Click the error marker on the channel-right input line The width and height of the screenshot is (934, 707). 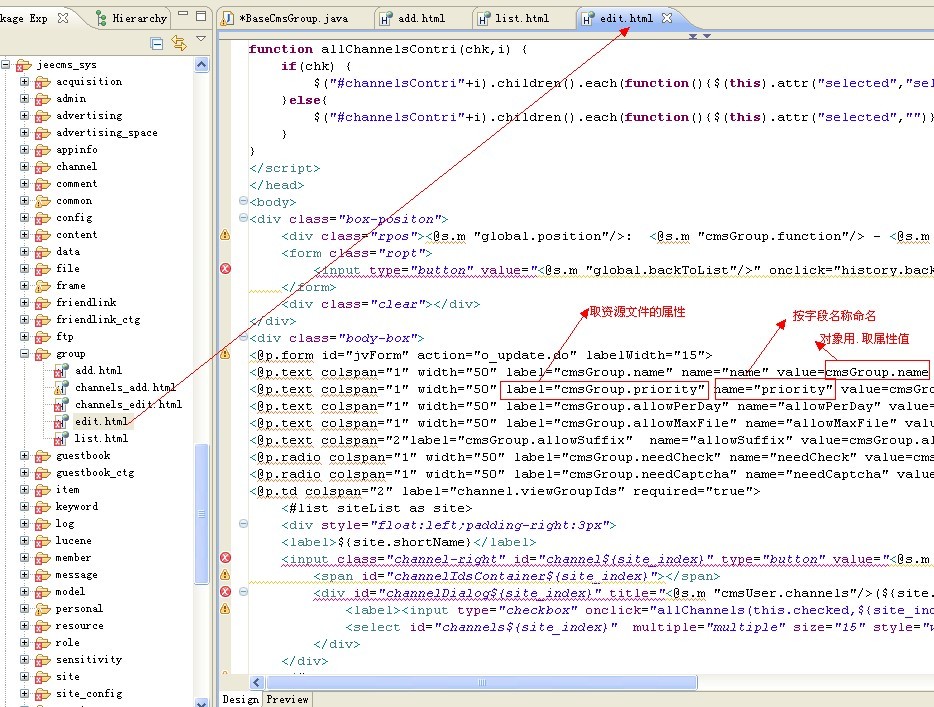pyautogui.click(x=225, y=557)
